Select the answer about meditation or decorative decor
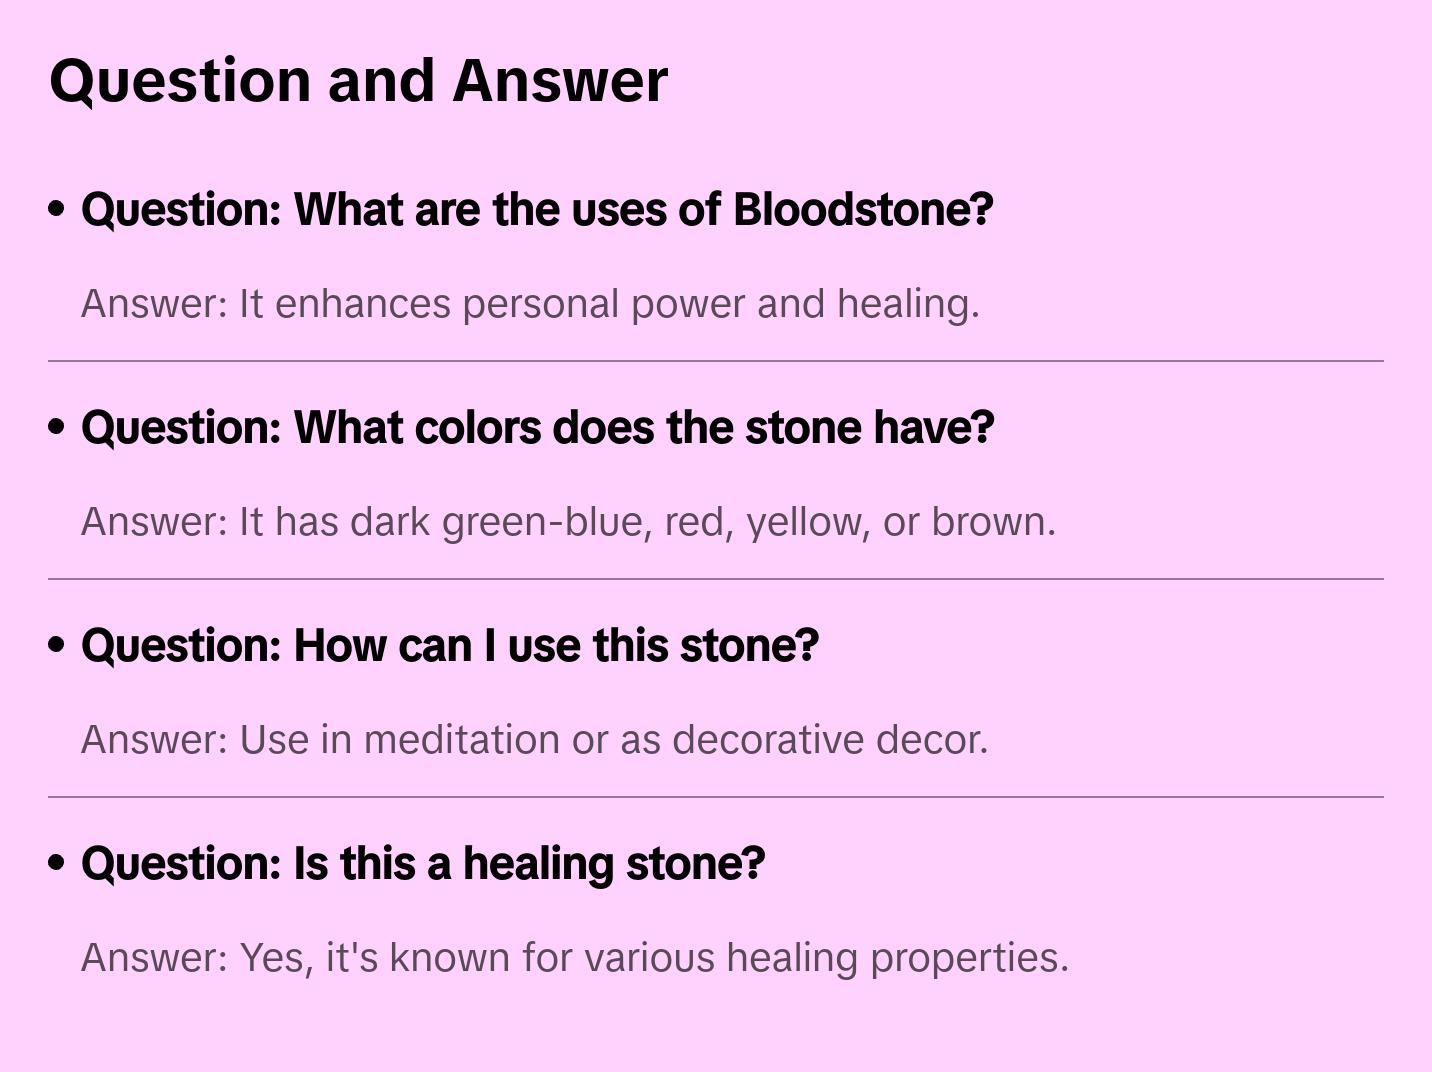Viewport: 1432px width, 1072px height. pyautogui.click(x=534, y=740)
